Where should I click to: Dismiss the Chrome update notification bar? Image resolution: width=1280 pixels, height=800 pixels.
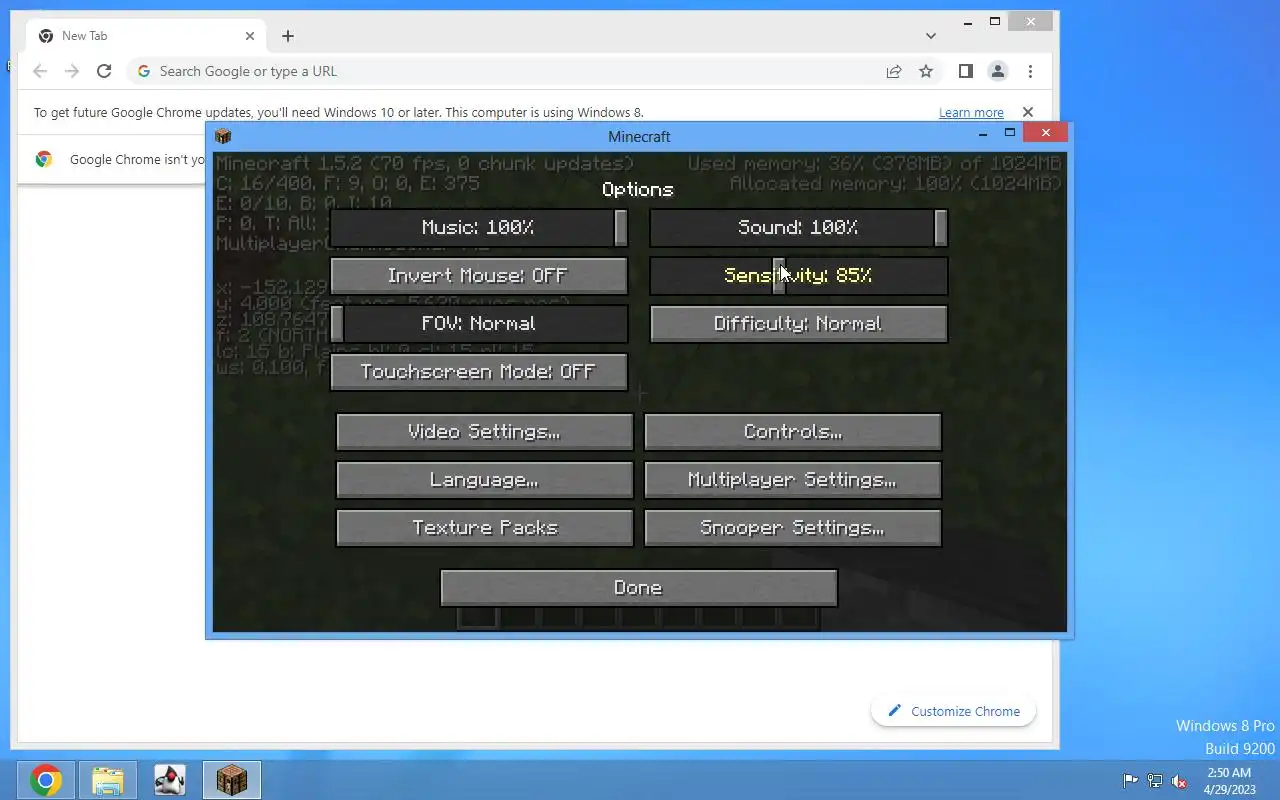1027,112
